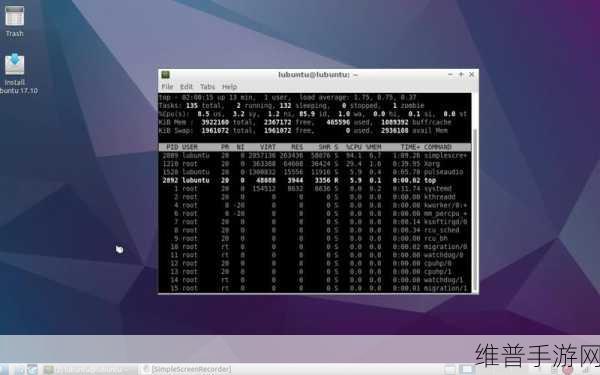
Task: Click the KiB Swap 1961072 total line
Action: point(303,131)
